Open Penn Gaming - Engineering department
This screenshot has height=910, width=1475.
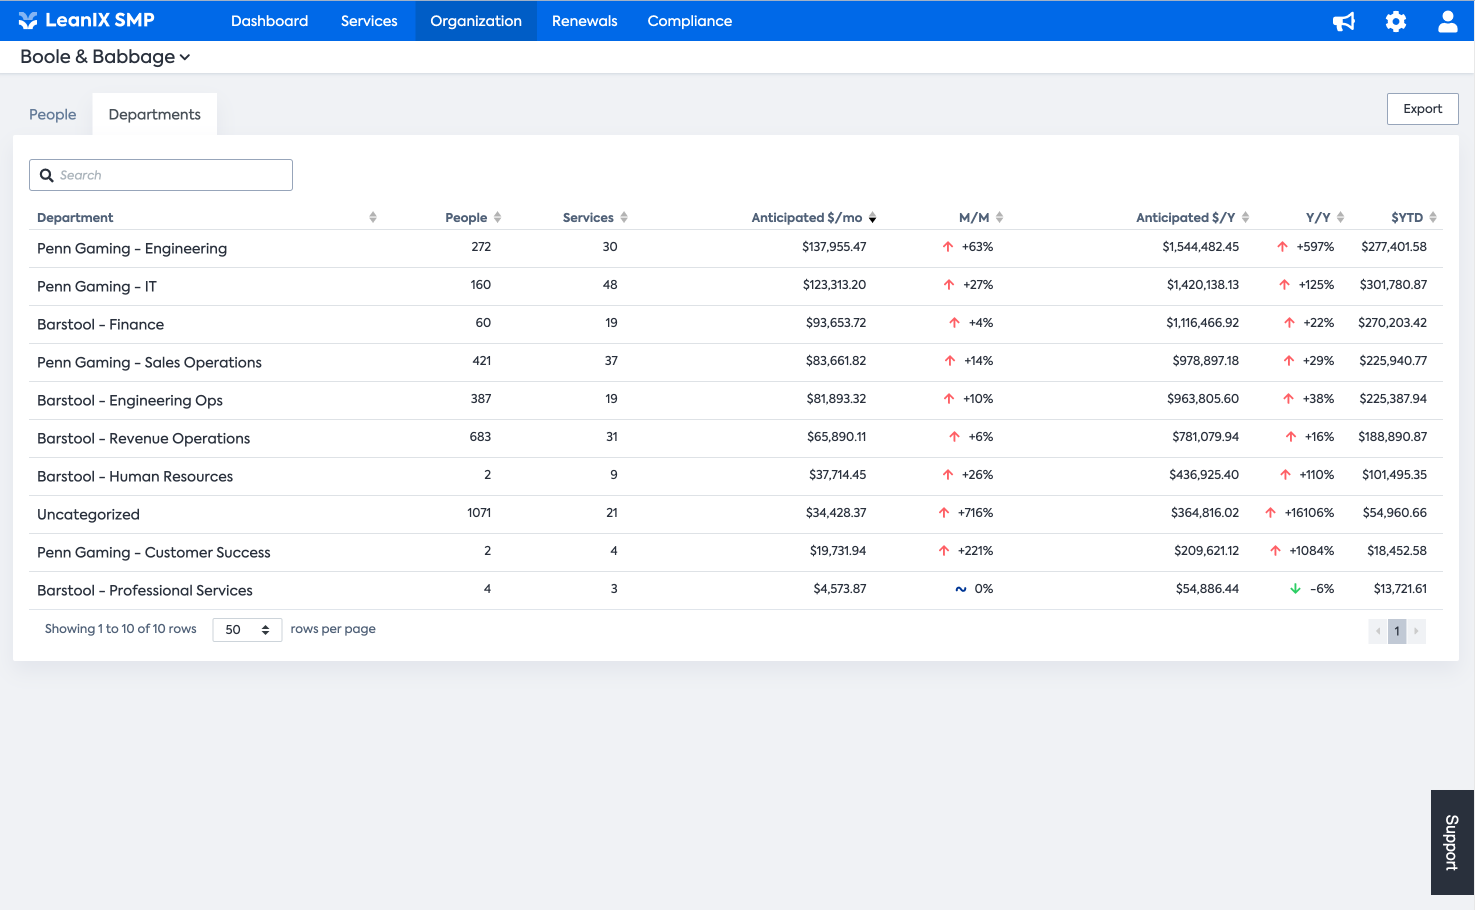click(x=132, y=248)
